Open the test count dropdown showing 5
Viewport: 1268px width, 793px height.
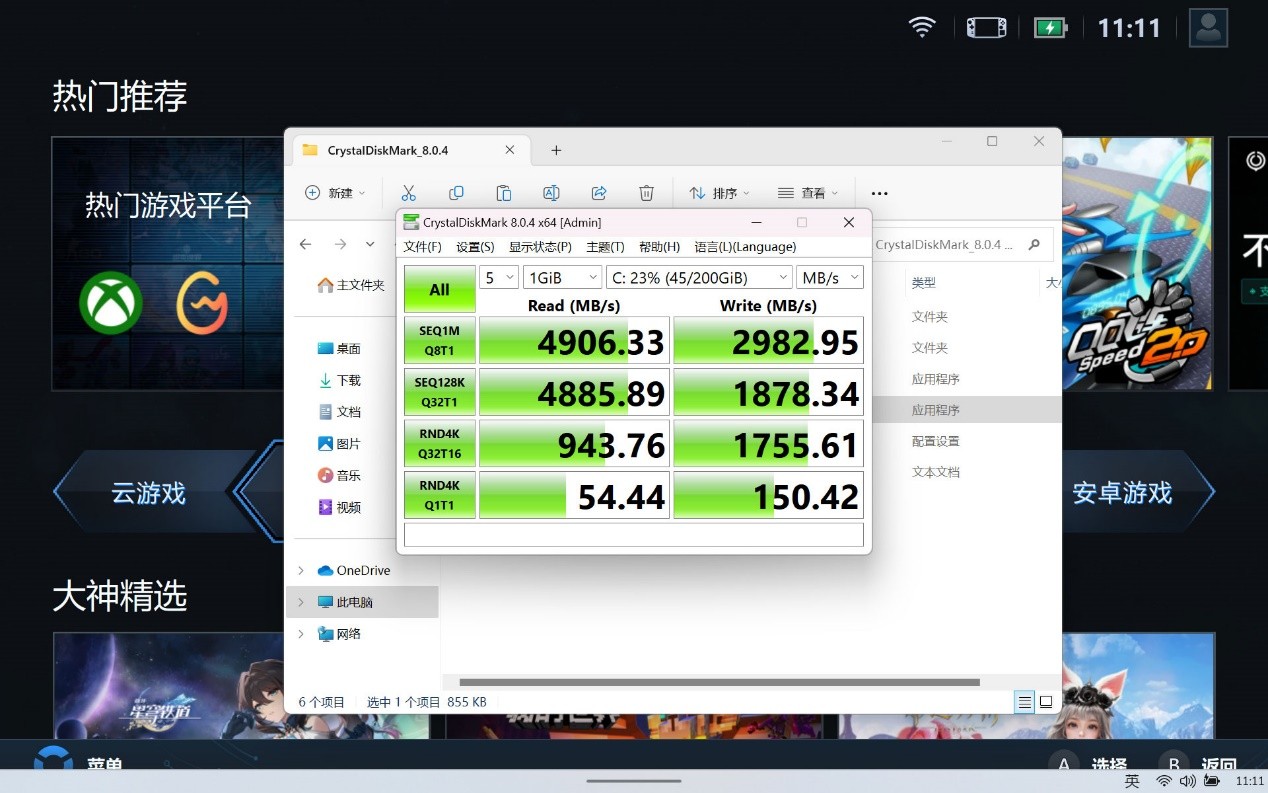click(499, 277)
